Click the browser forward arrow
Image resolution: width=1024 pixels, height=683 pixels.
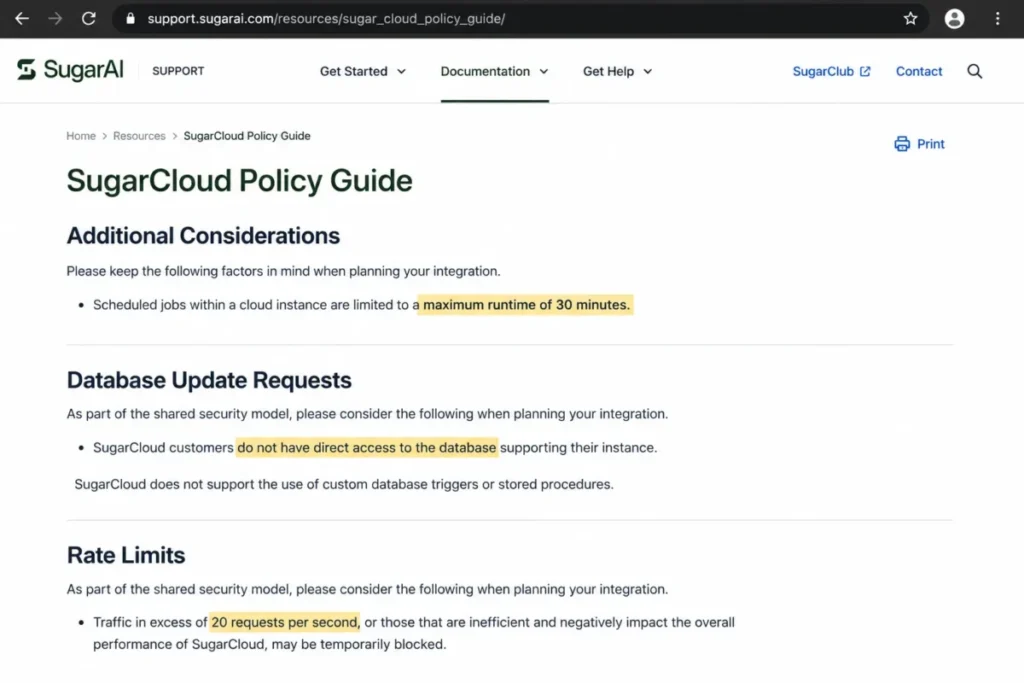tap(55, 18)
